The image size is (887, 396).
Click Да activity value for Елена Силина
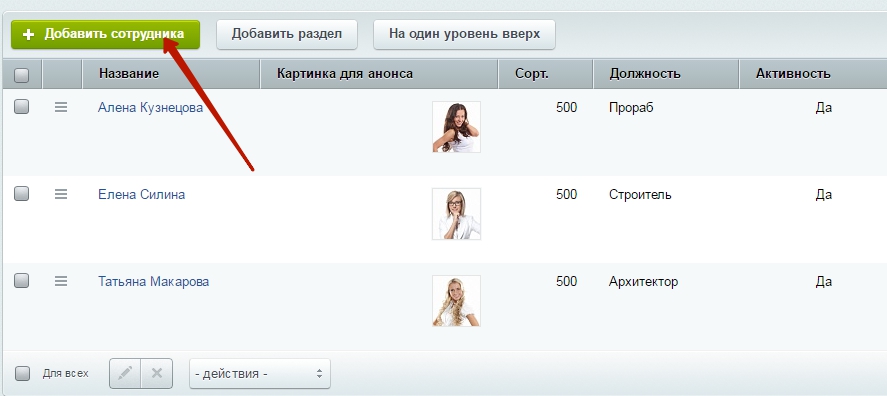click(824, 195)
